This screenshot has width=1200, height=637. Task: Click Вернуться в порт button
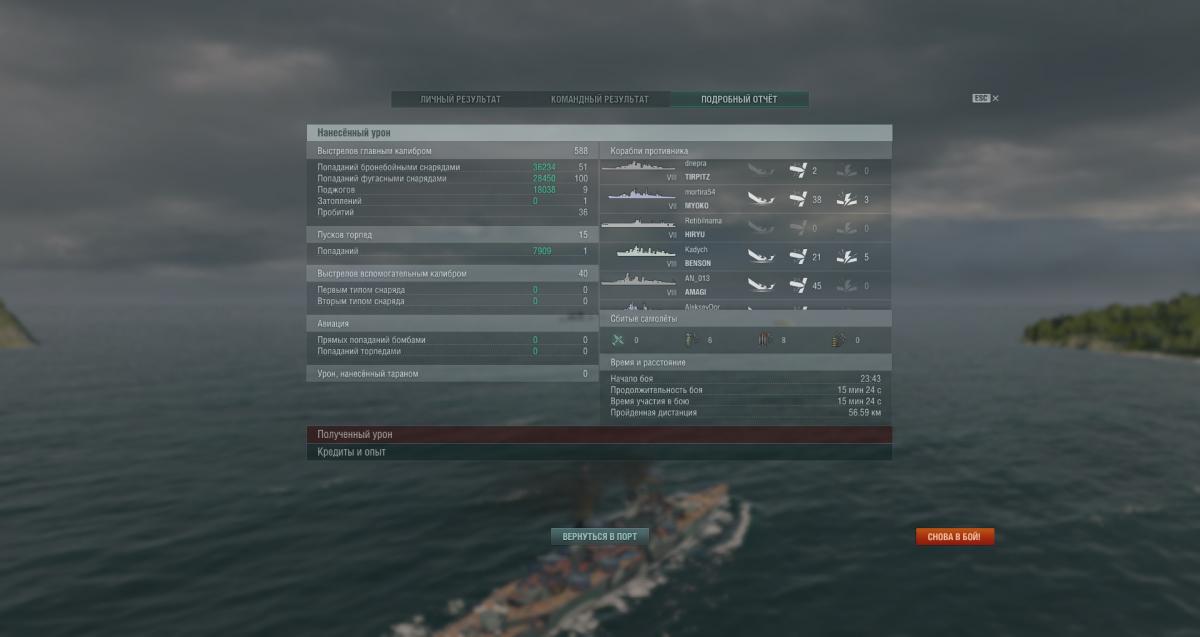pyautogui.click(x=600, y=537)
